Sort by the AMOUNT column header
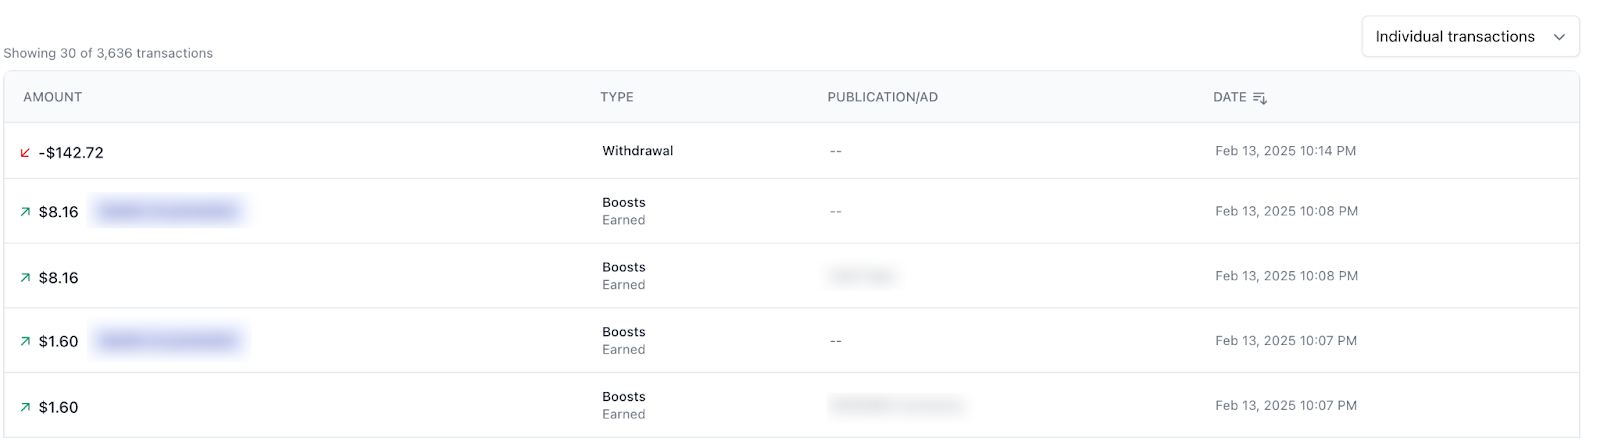The image size is (1600, 438). (53, 97)
